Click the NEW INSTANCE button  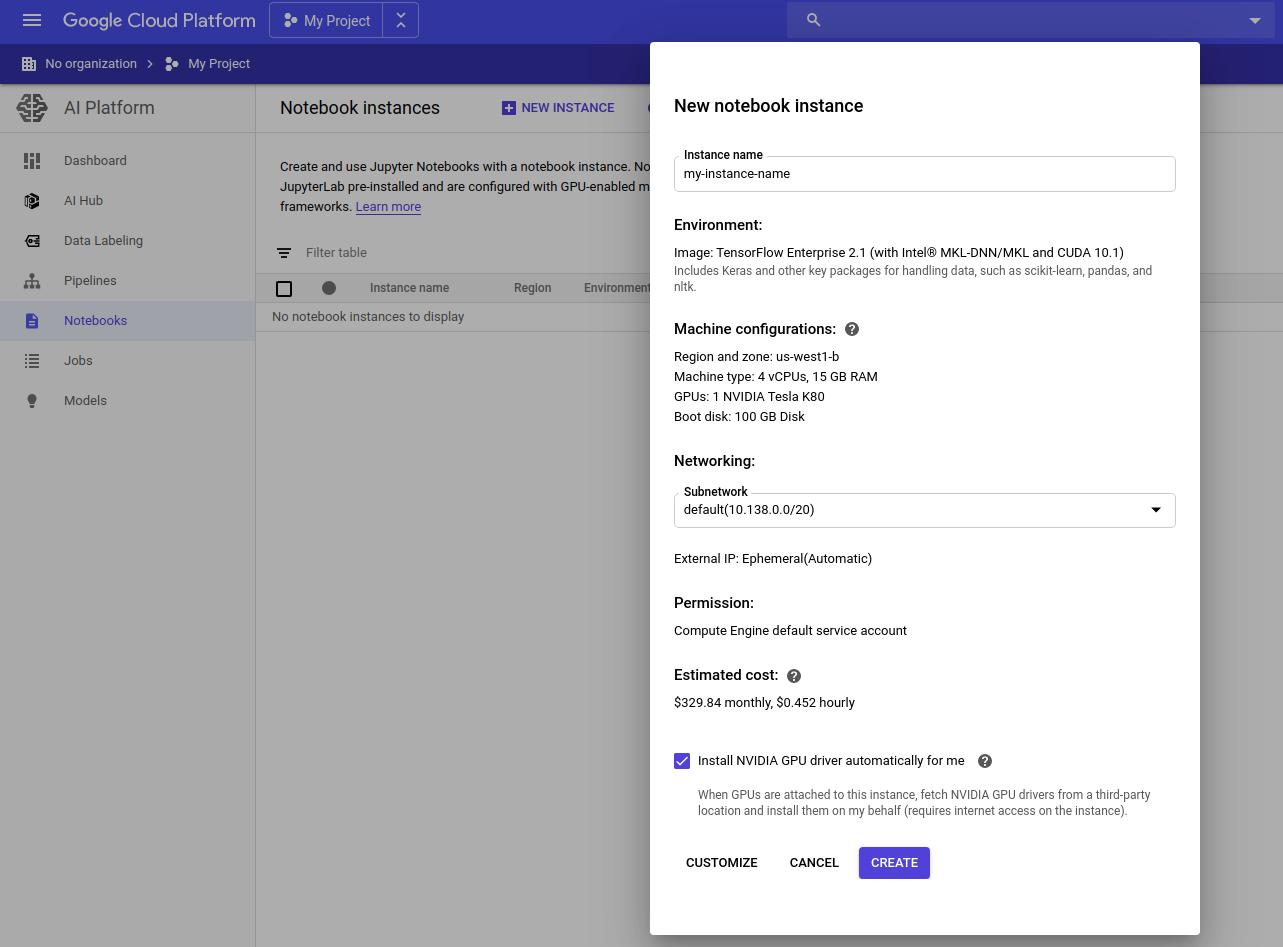coord(558,108)
